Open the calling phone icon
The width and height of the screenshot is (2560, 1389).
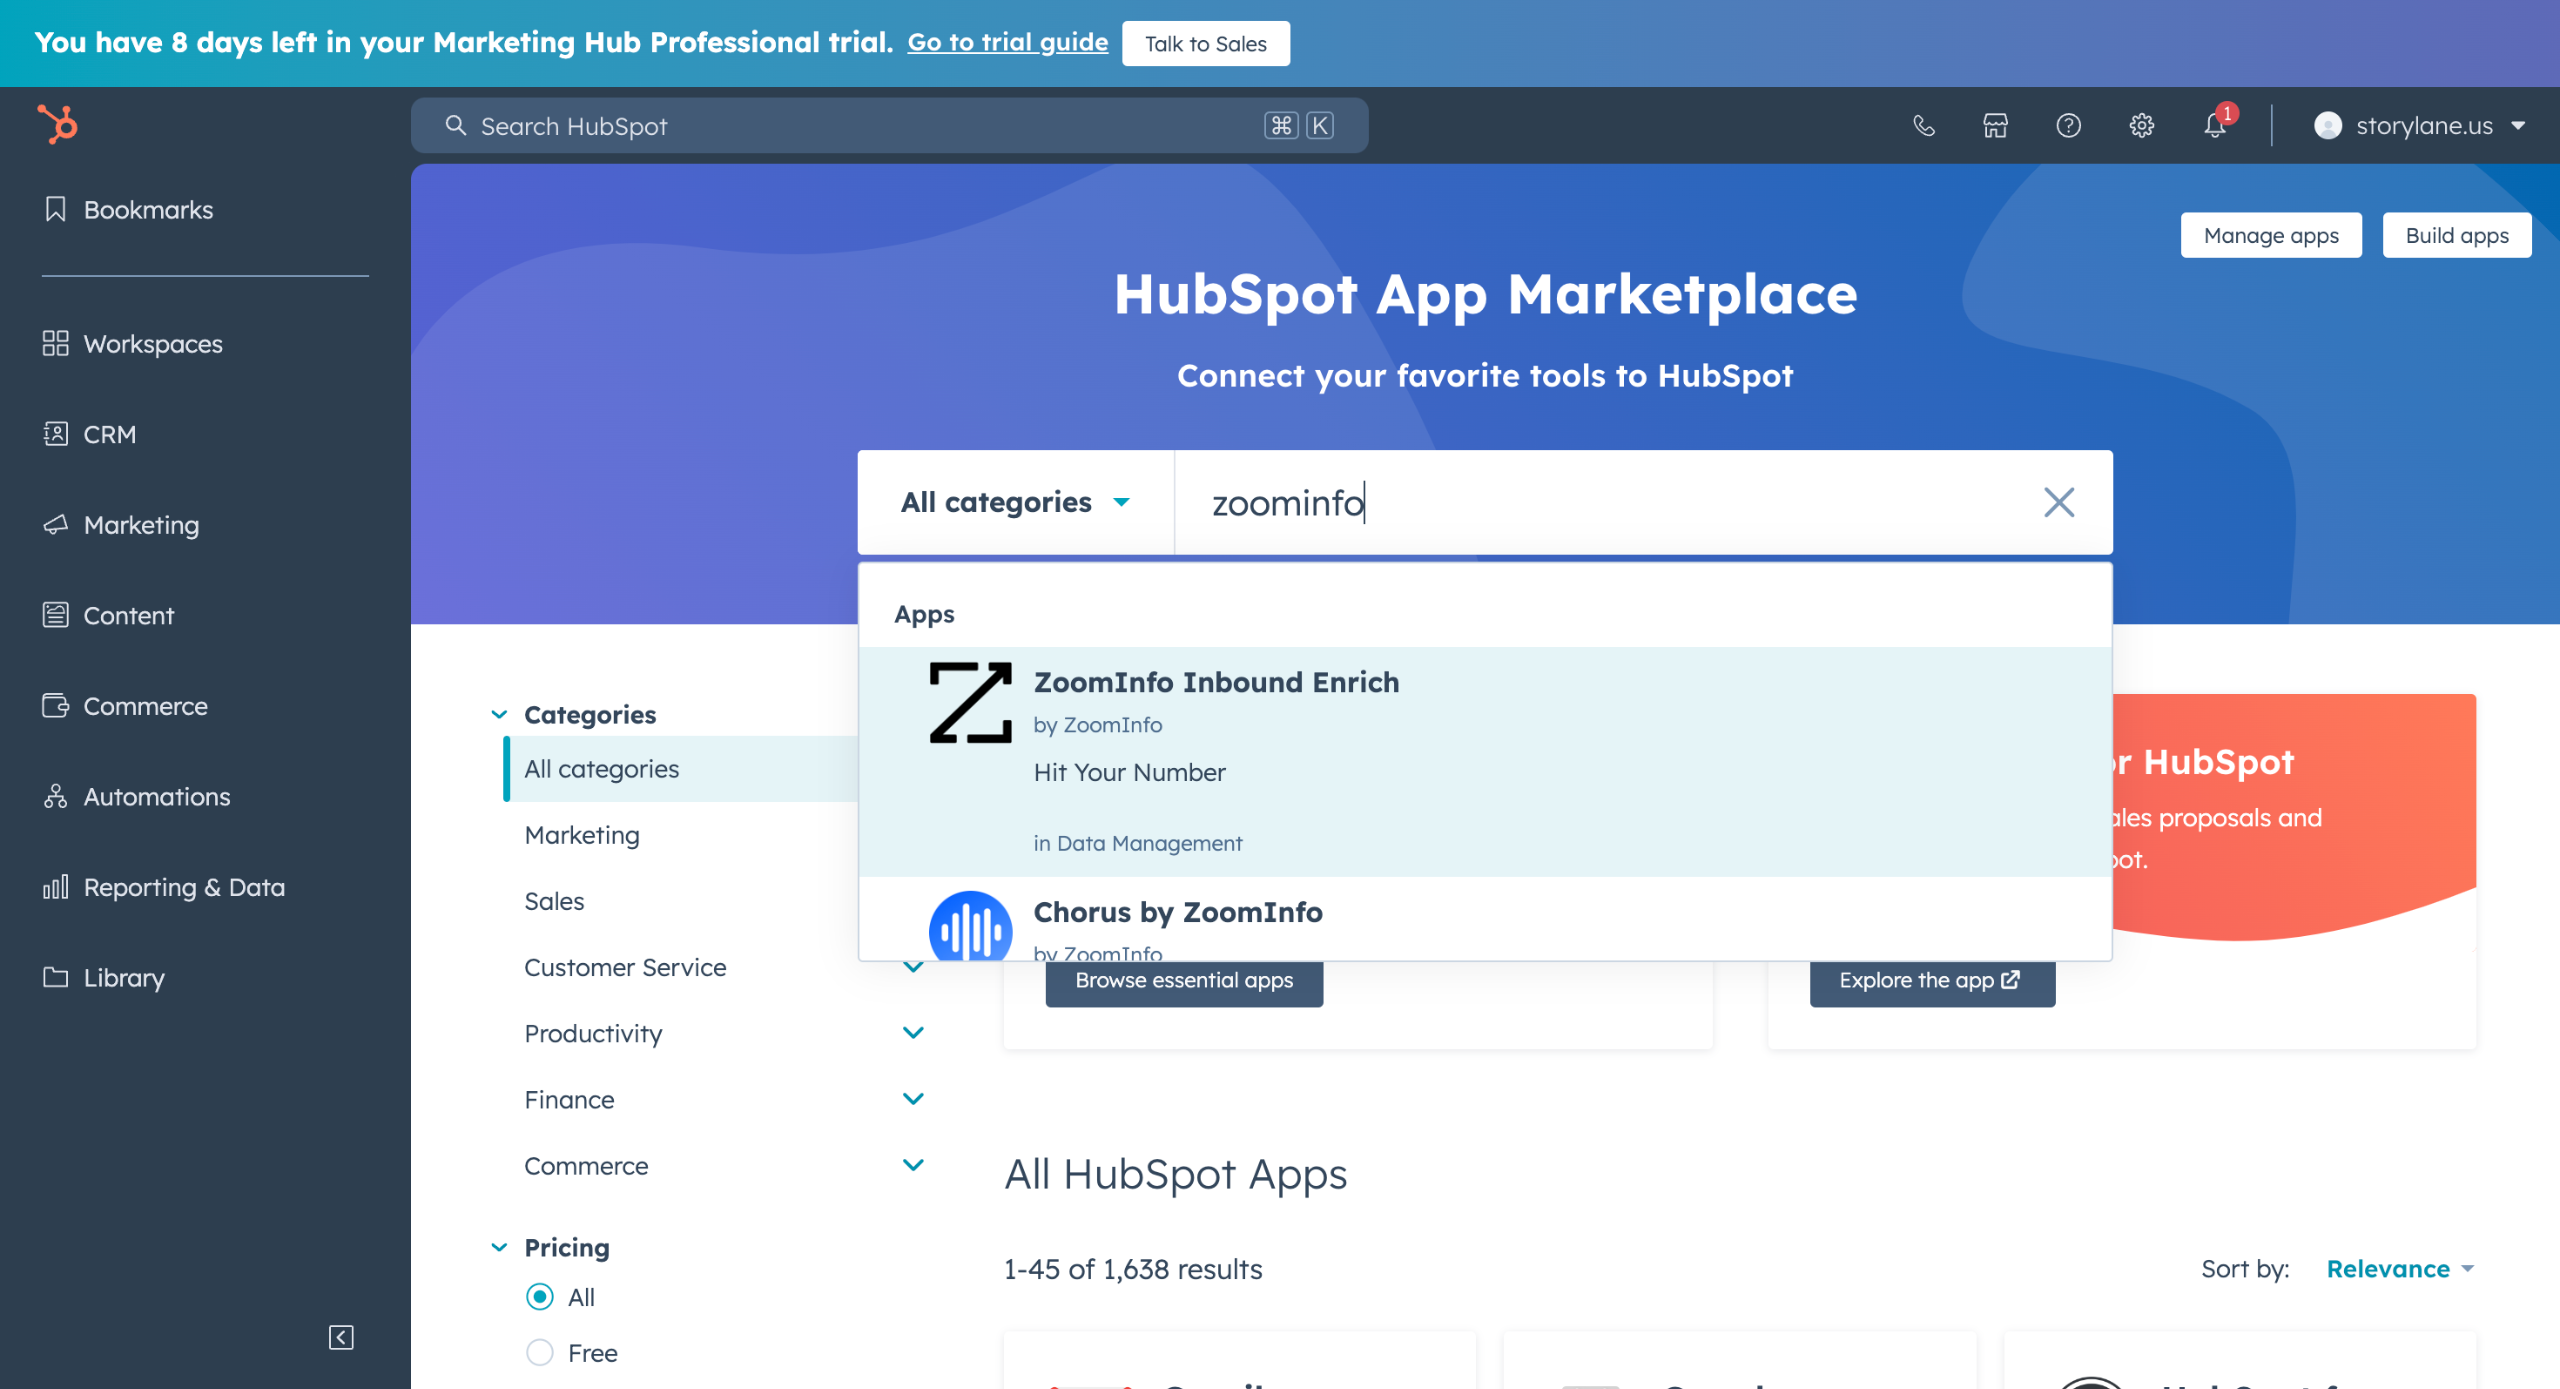(x=1923, y=126)
